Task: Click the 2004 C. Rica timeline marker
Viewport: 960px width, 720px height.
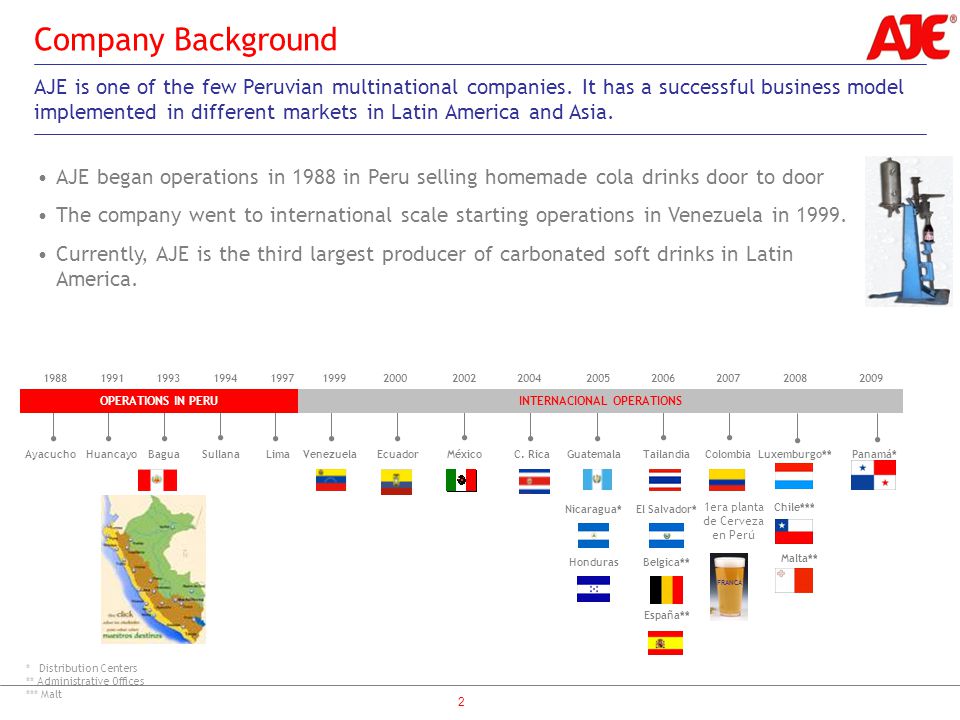Action: pyautogui.click(x=530, y=438)
